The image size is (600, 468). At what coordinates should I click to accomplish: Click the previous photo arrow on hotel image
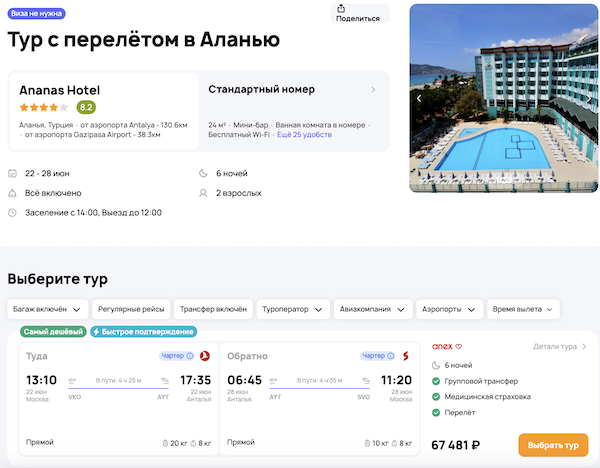tap(420, 98)
